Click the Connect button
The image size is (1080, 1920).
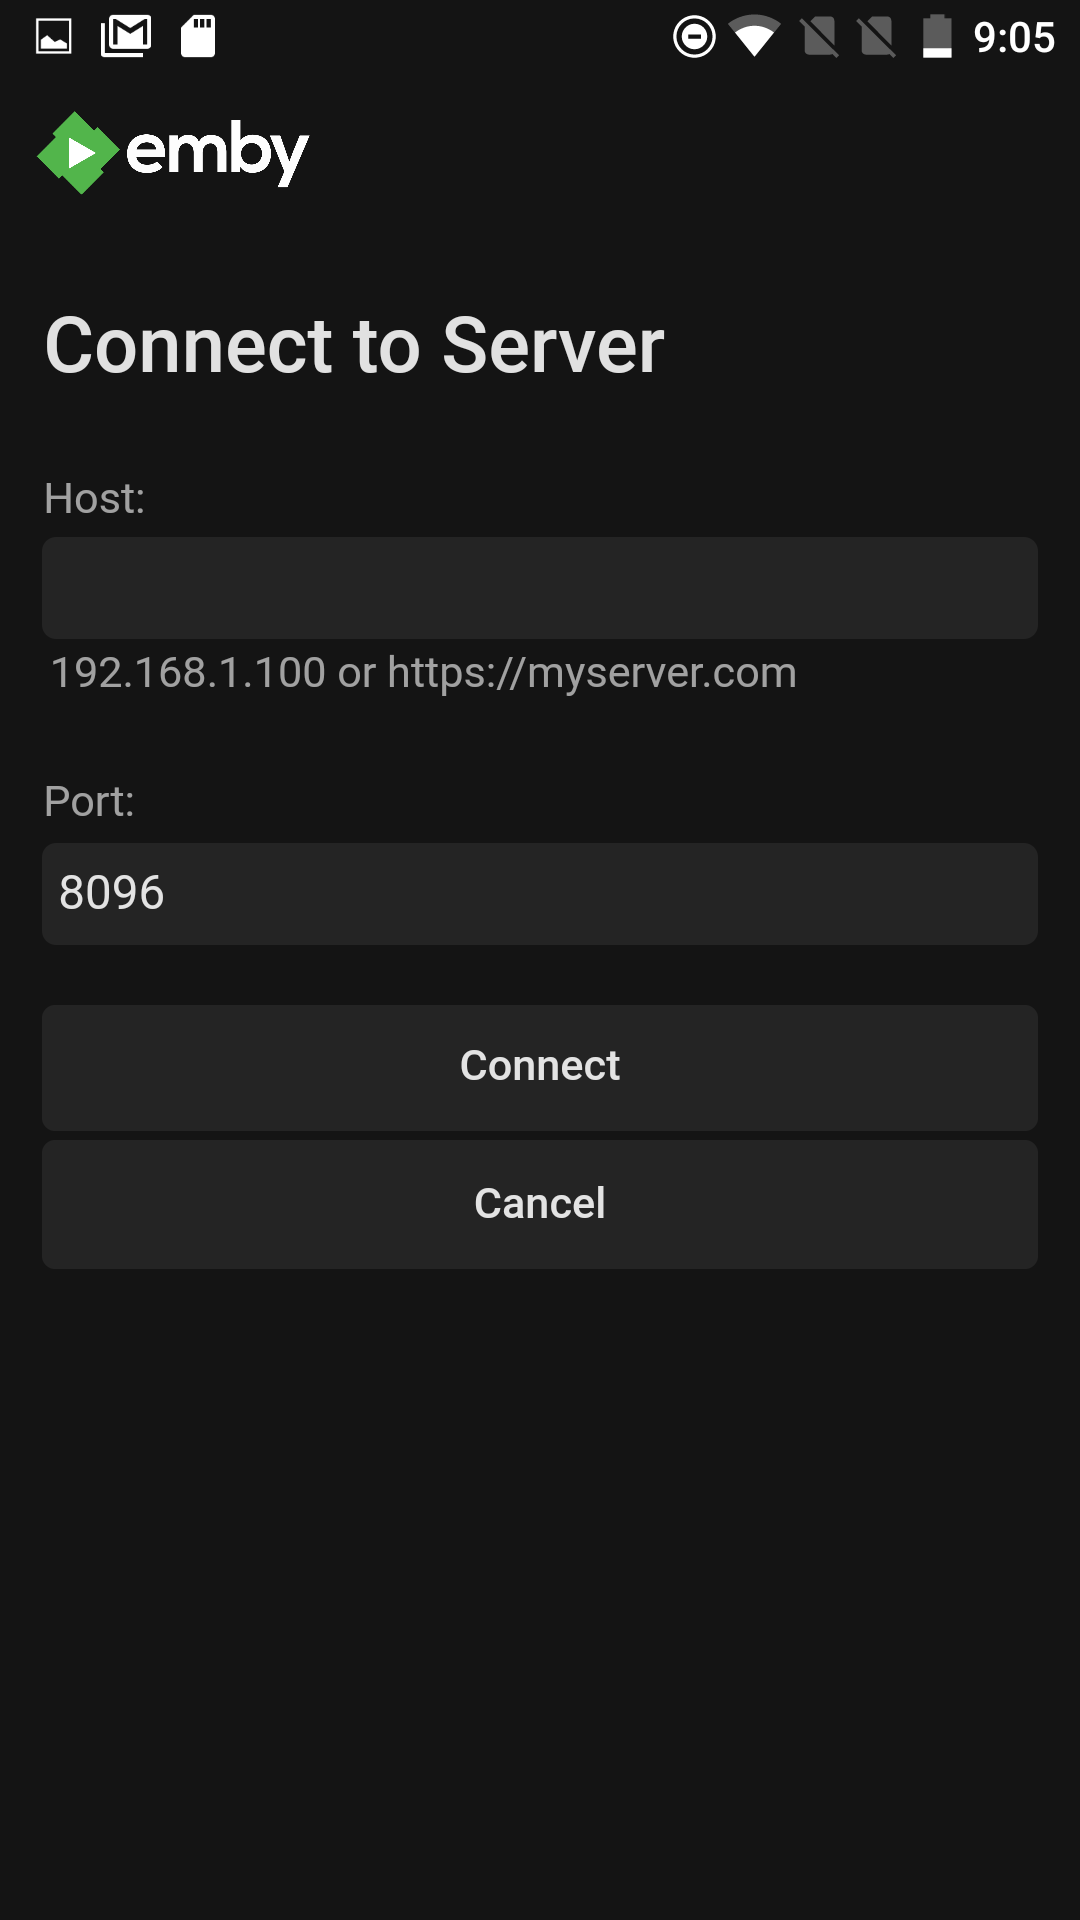coord(540,1068)
